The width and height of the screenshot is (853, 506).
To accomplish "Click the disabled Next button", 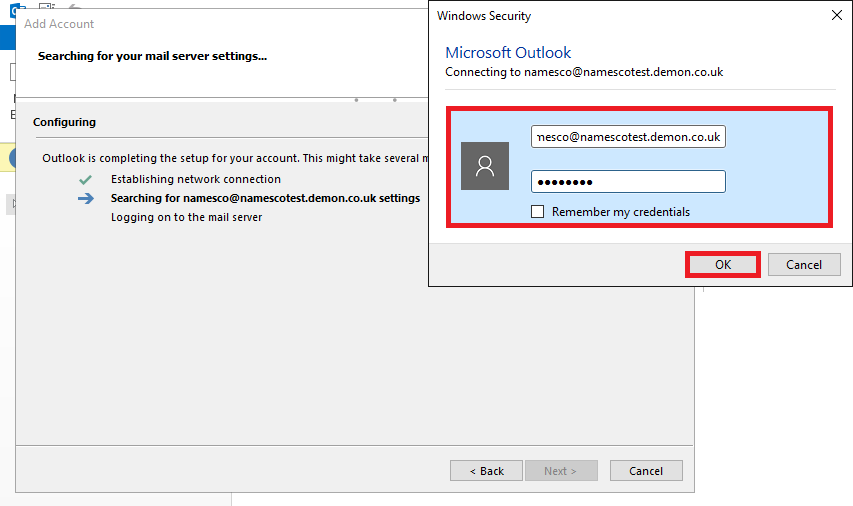I will point(561,471).
